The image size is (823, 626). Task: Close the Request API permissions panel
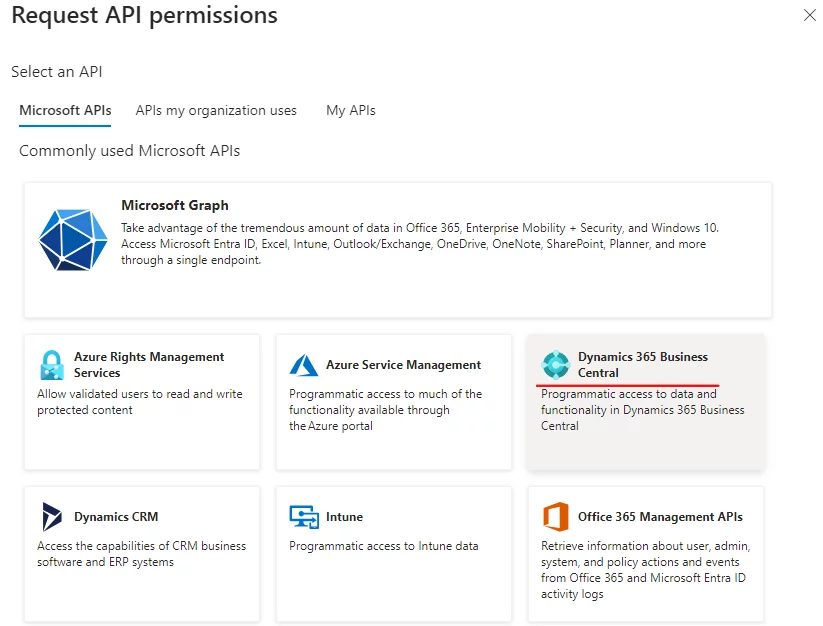click(809, 15)
